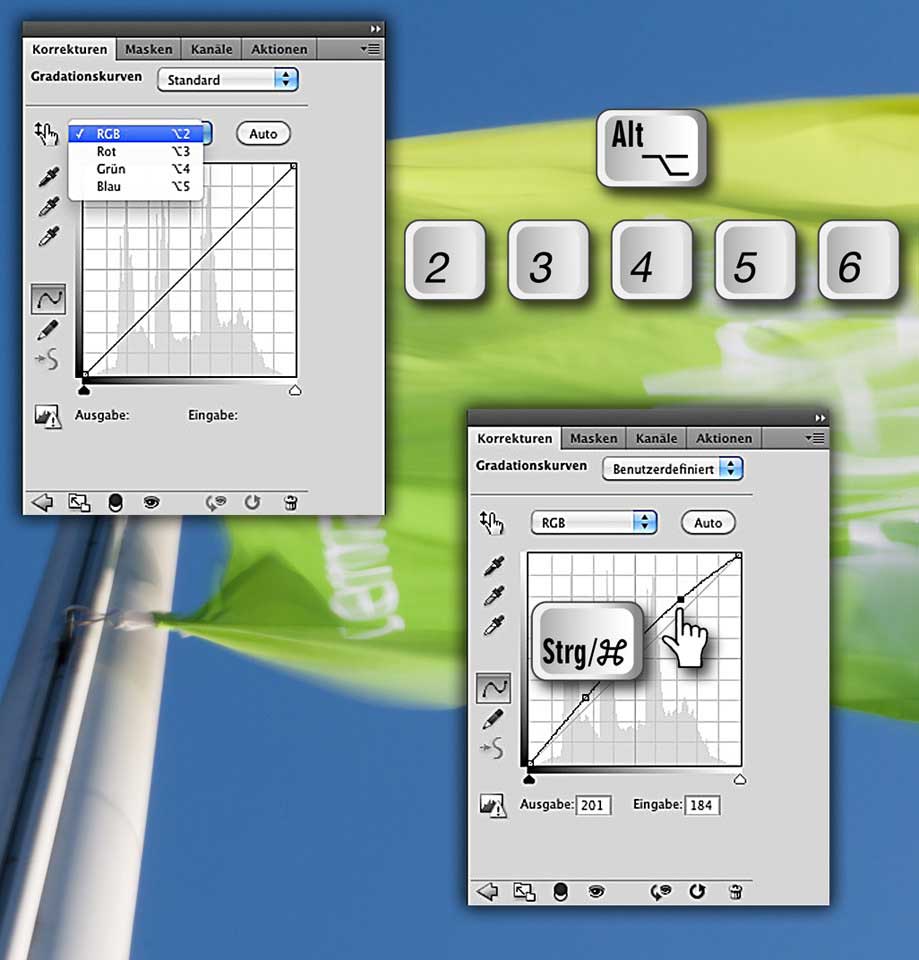Viewport: 919px width, 960px height.
Task: Open the Benutzerdefiniert preset dropdown
Action: tap(673, 469)
